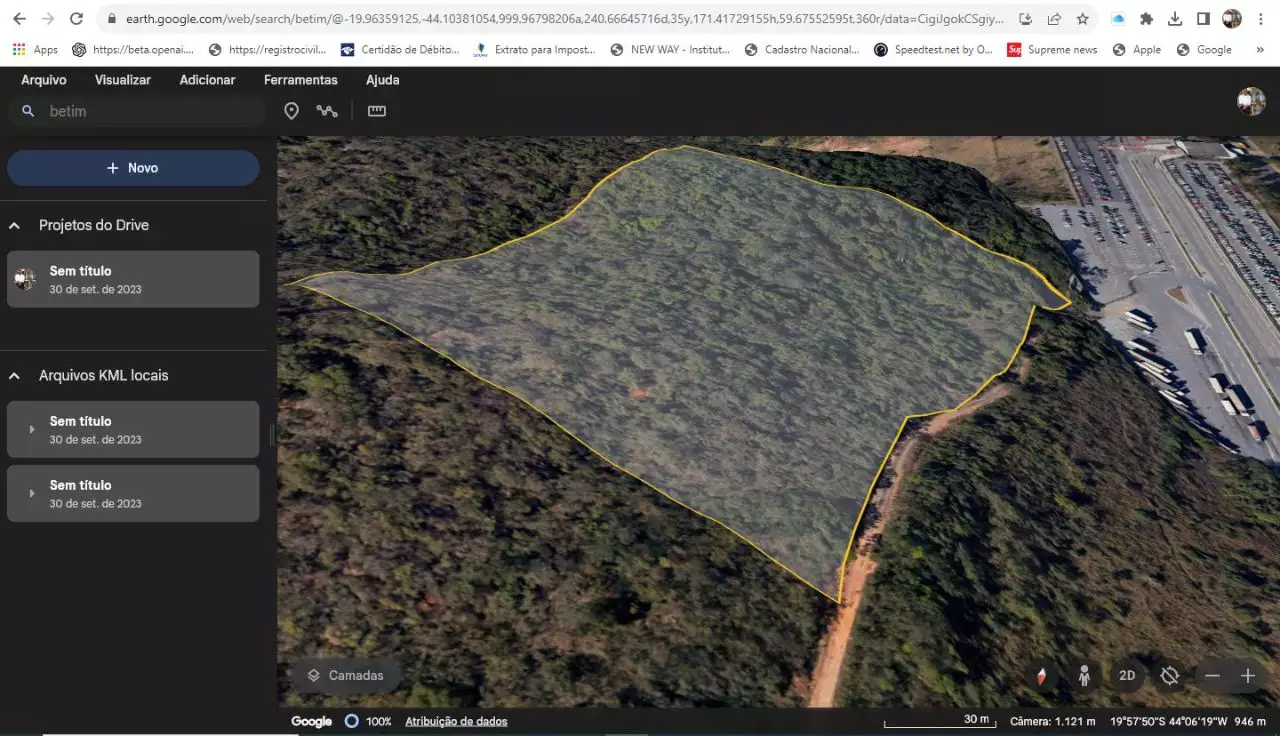
Task: Select the Draw path or polygon tool
Action: (327, 111)
